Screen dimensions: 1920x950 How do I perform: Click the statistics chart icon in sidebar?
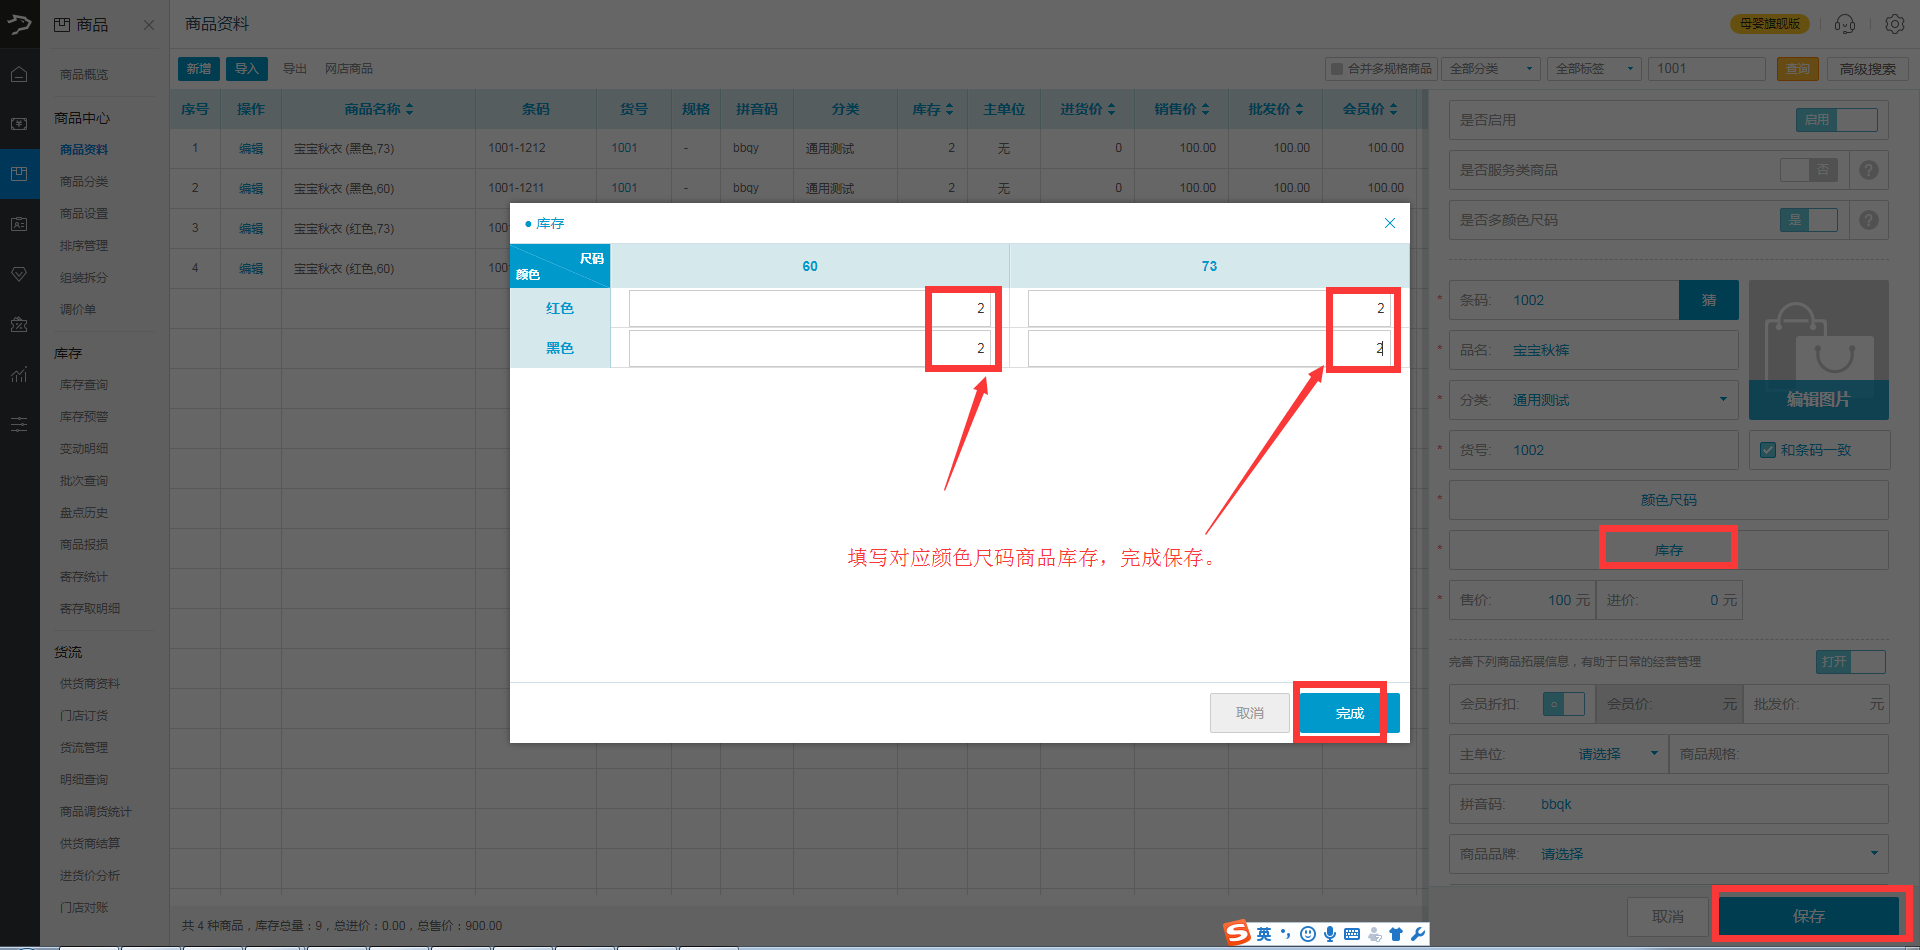19,375
